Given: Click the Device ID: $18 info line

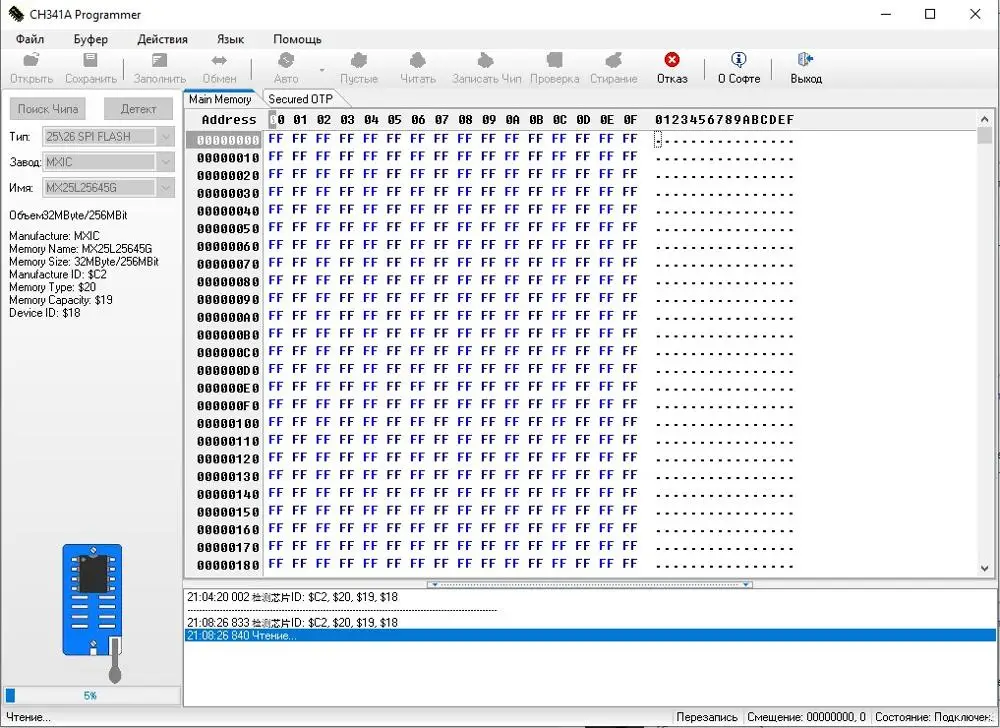Looking at the screenshot, I should point(45,312).
